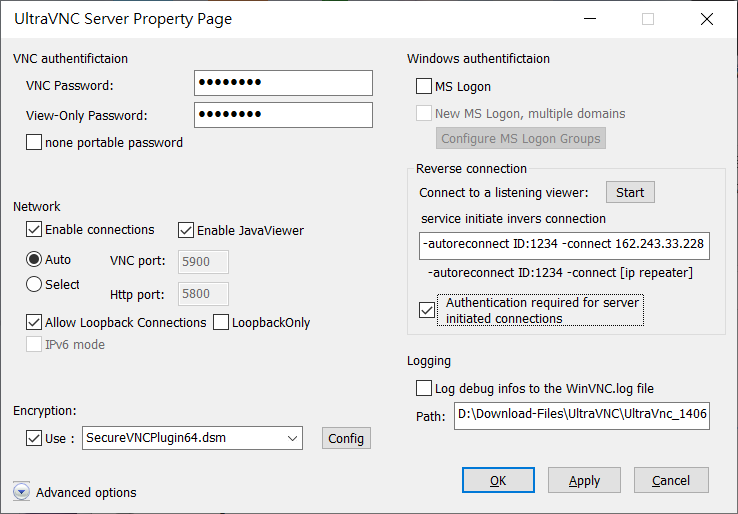Disable the Enable JavaViewer checkbox

pyautogui.click(x=186, y=230)
